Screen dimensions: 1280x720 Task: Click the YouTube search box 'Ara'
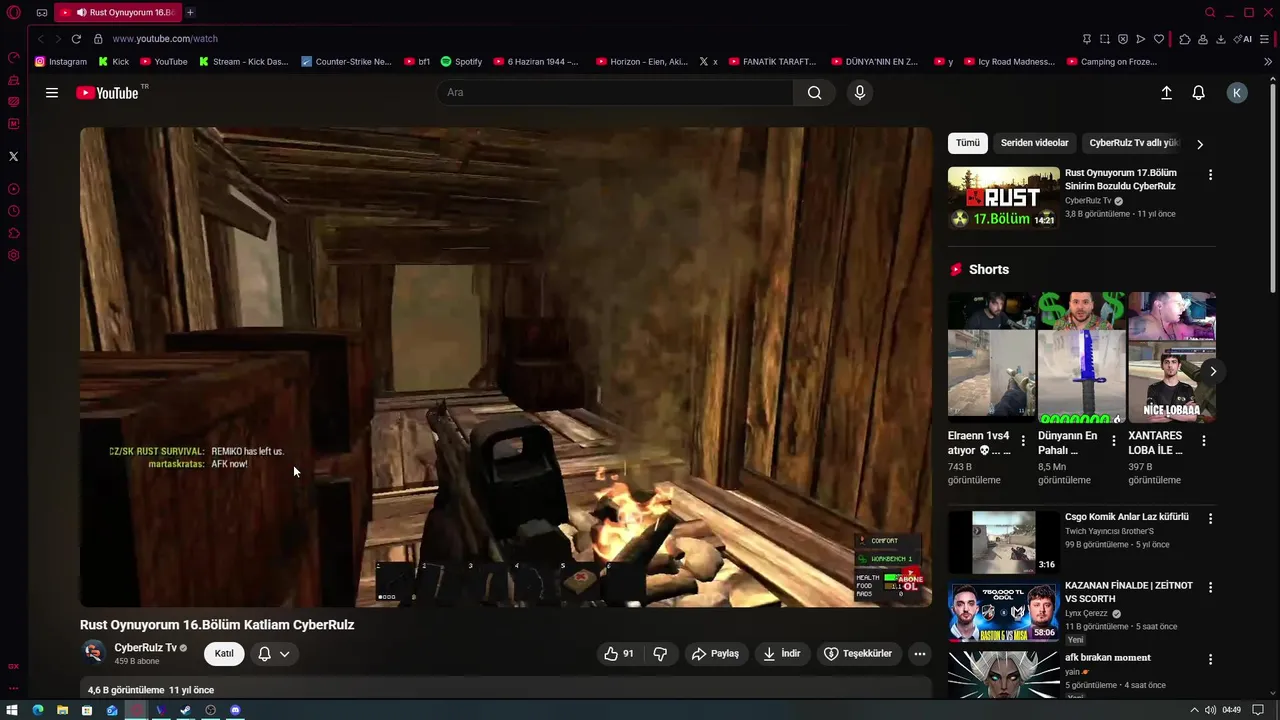pyautogui.click(x=615, y=93)
